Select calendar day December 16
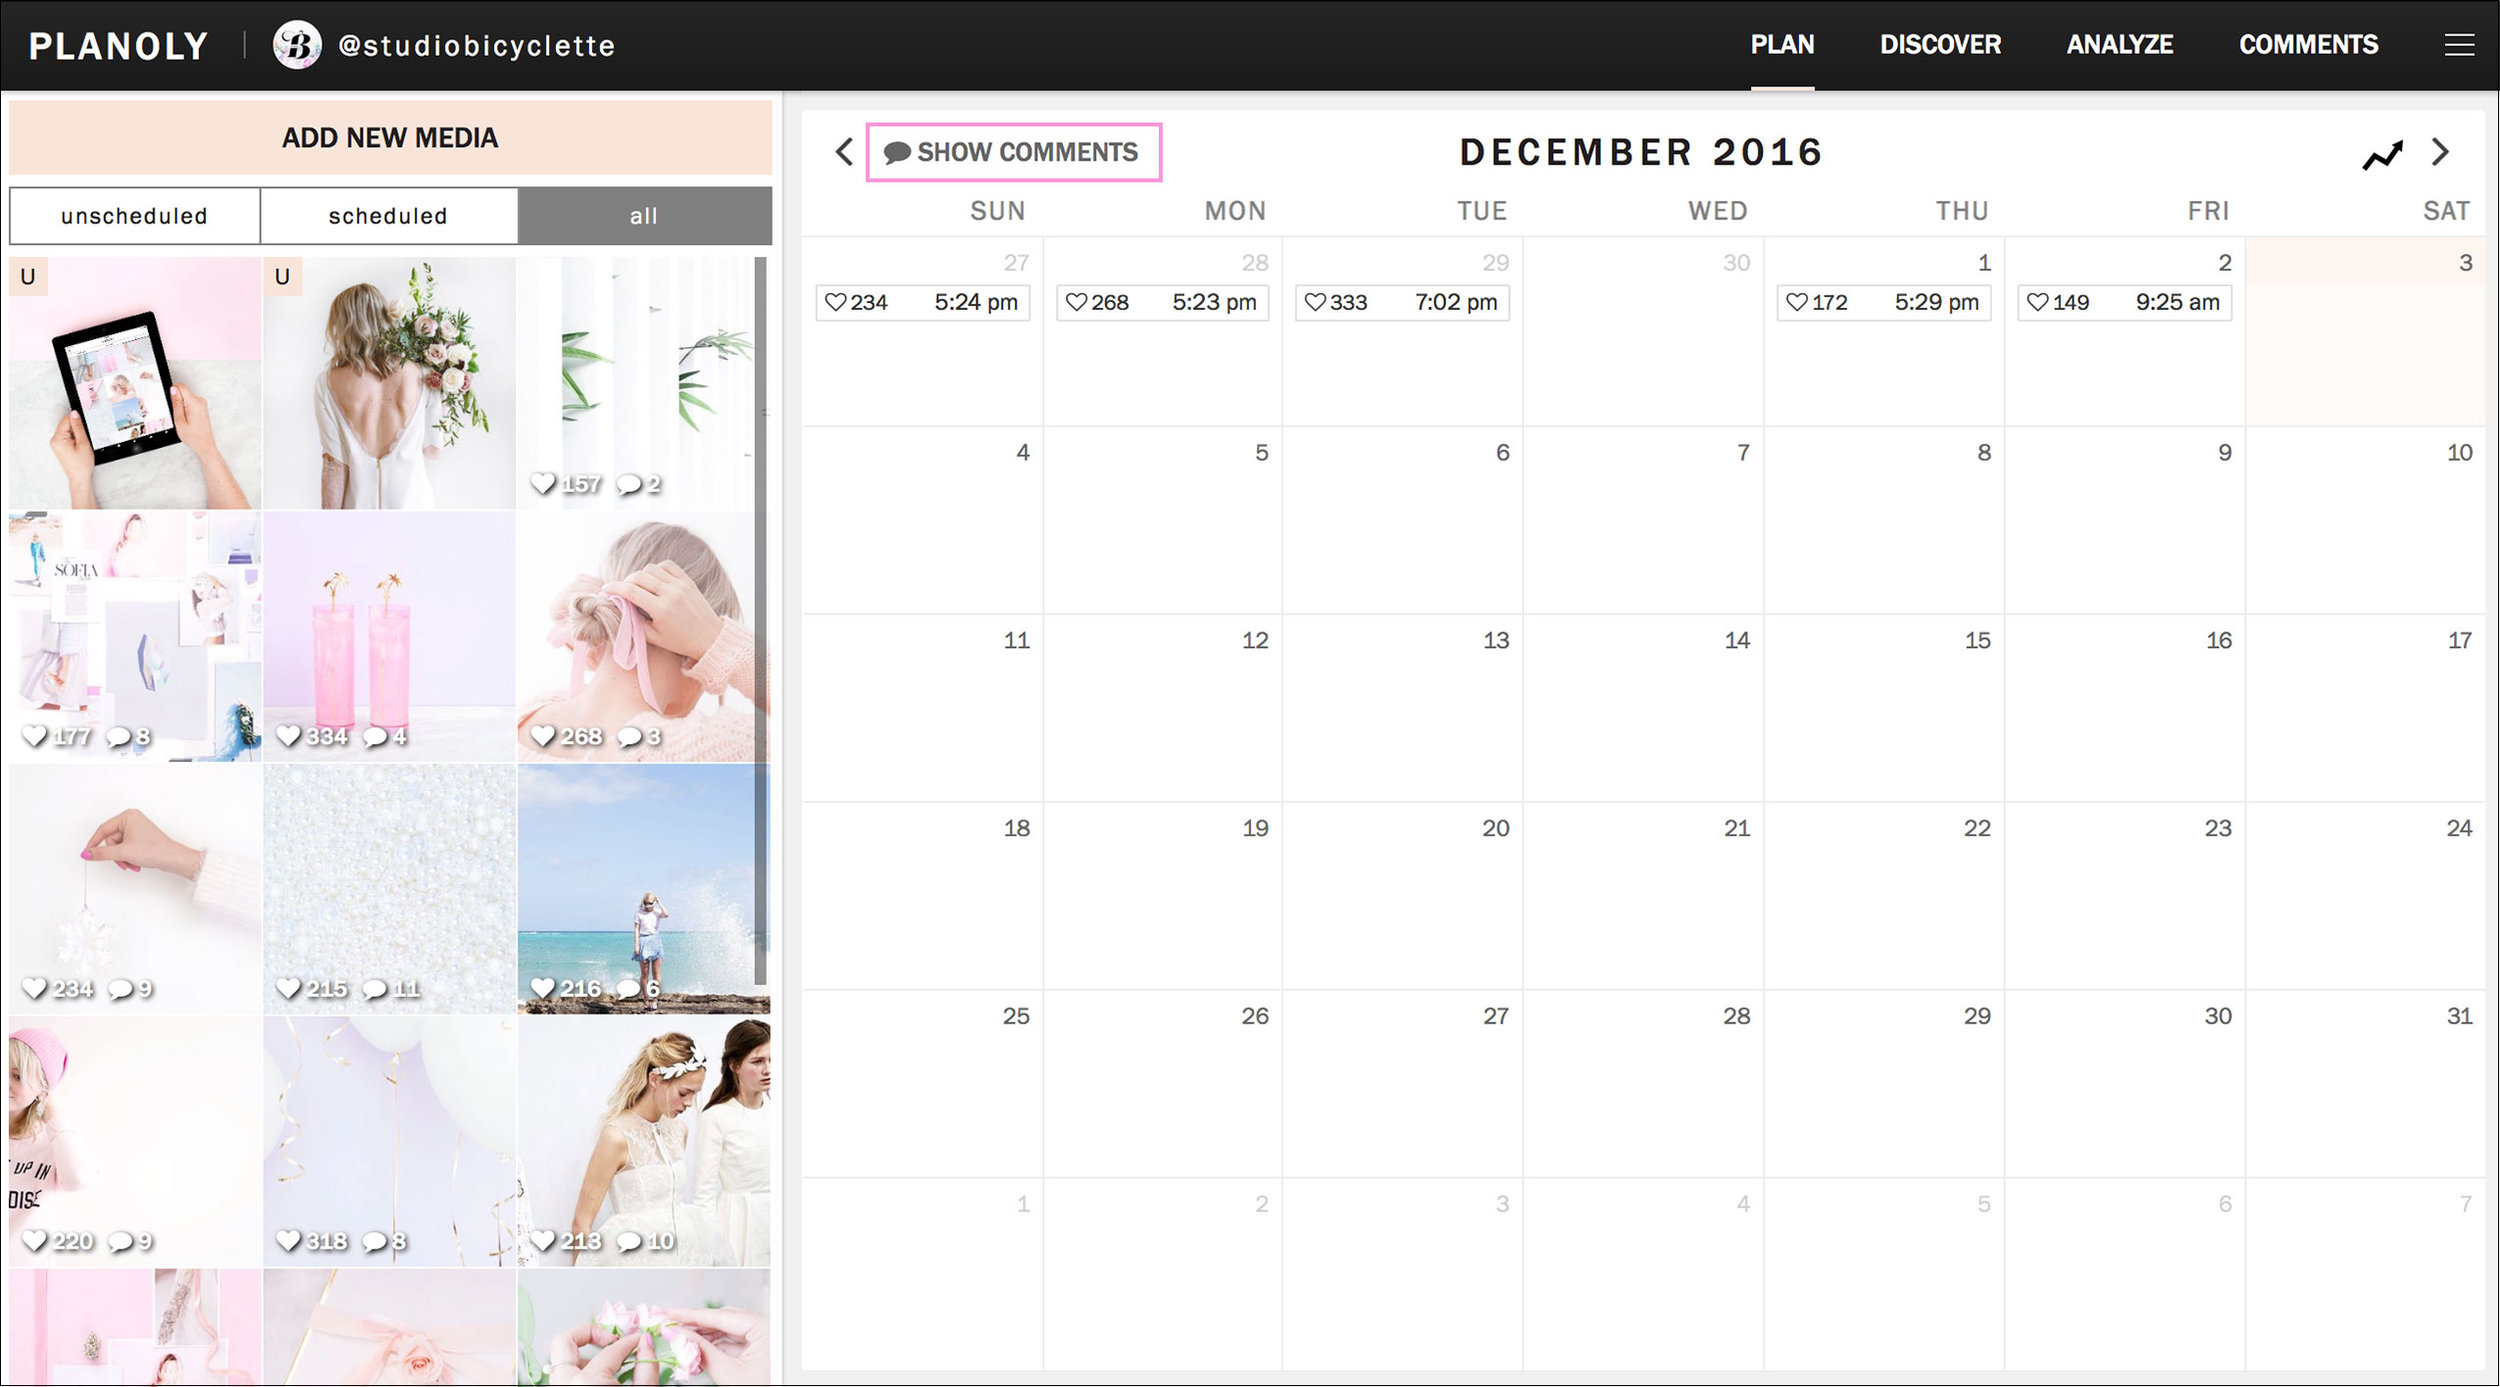 pyautogui.click(x=2124, y=707)
